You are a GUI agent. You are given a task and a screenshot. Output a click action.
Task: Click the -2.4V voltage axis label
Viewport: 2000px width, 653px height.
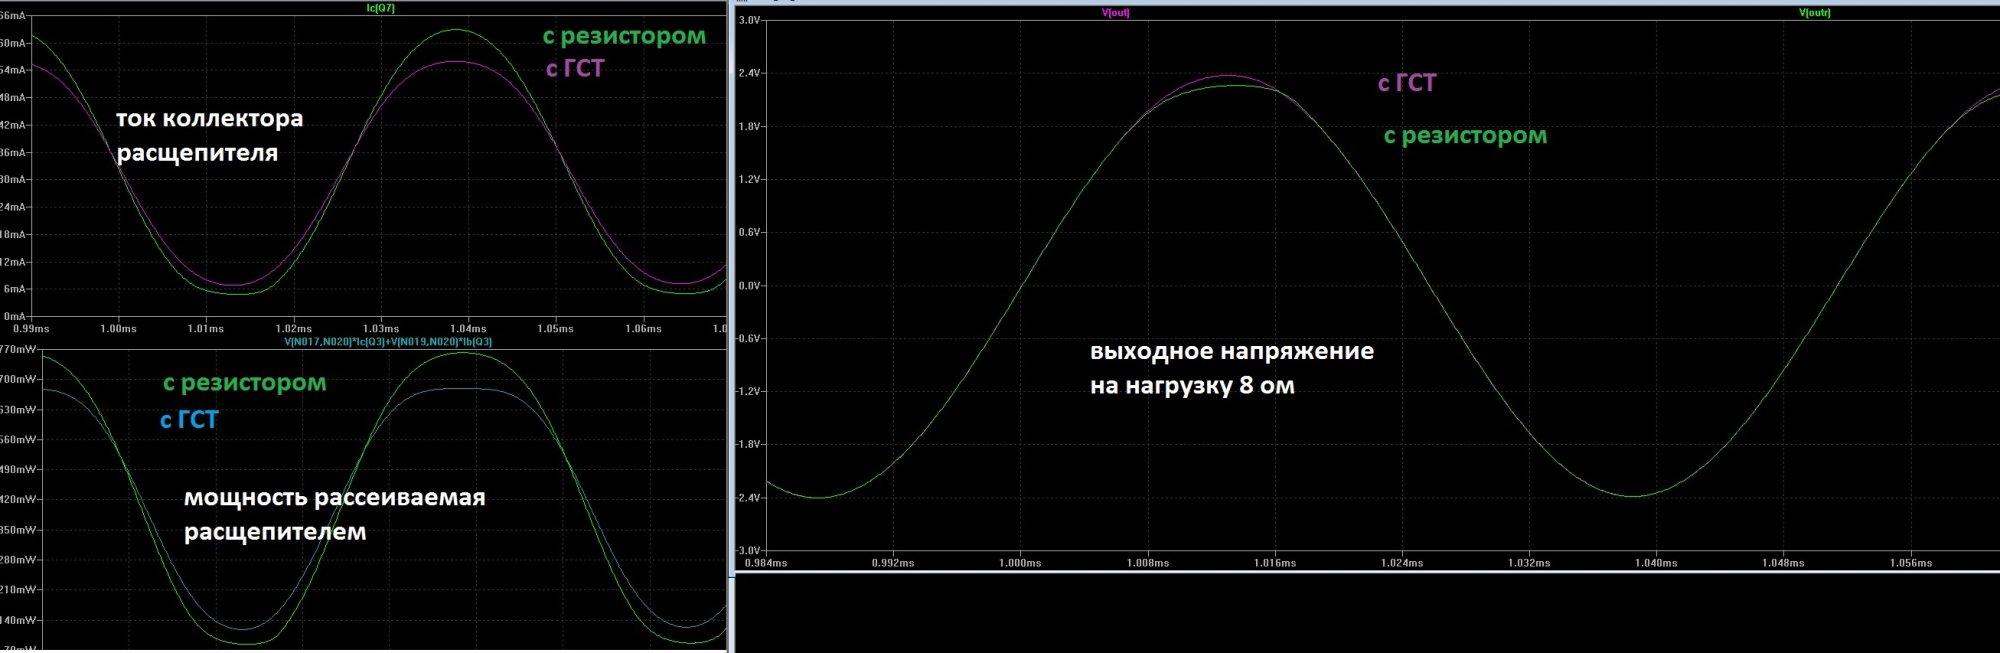pyautogui.click(x=748, y=497)
